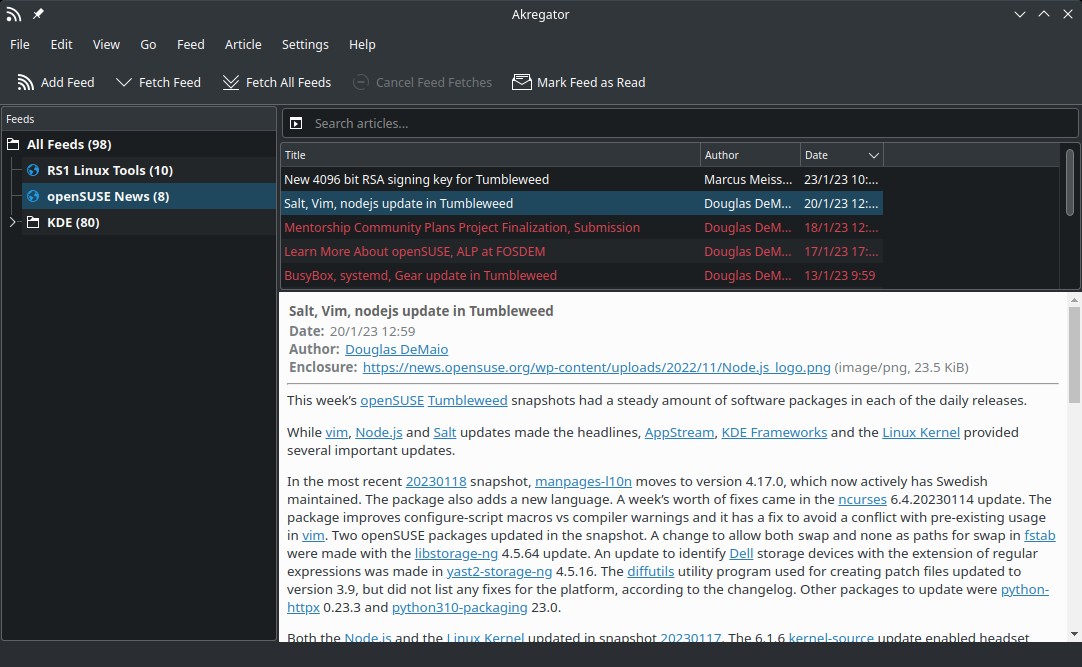Click the Dell link

coord(741,553)
